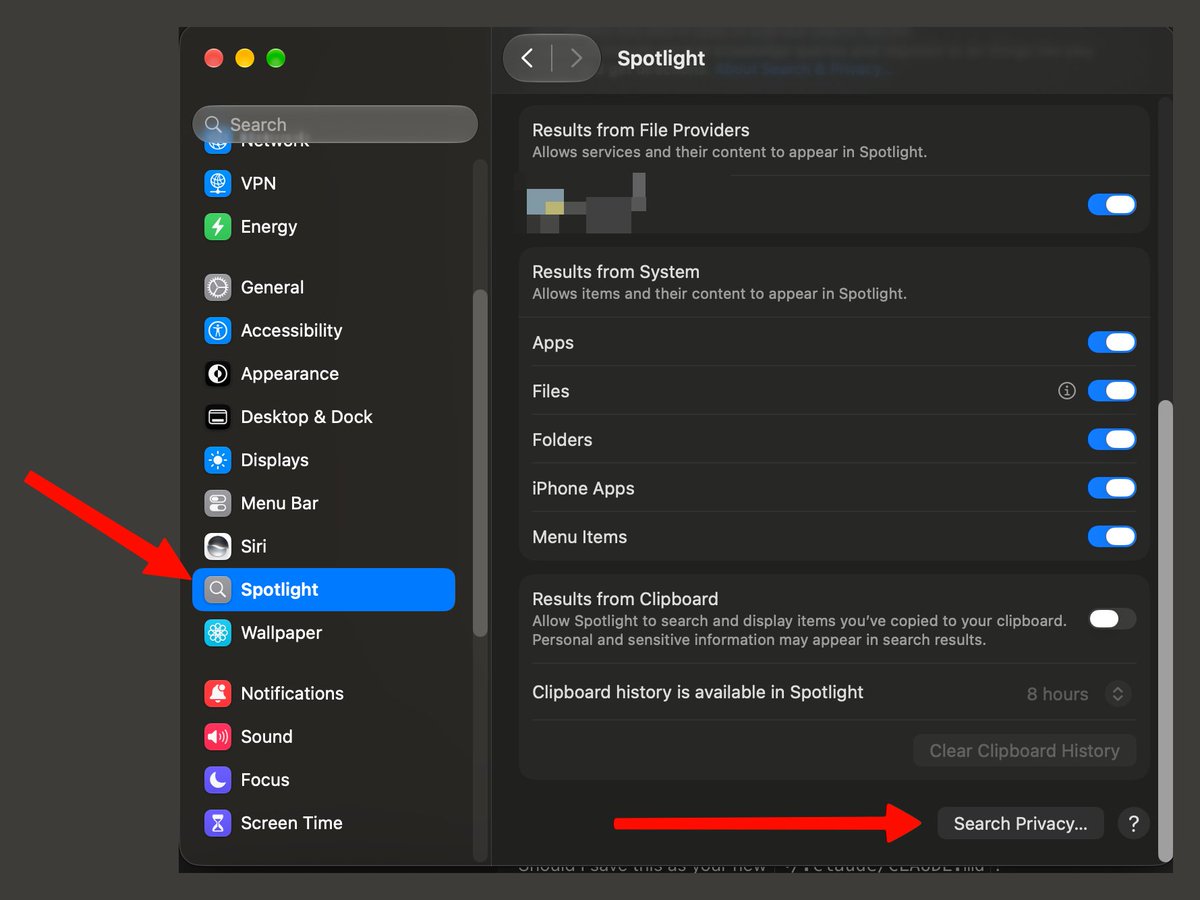Turn off the Apps results toggle
Viewport: 1200px width, 900px height.
1112,343
